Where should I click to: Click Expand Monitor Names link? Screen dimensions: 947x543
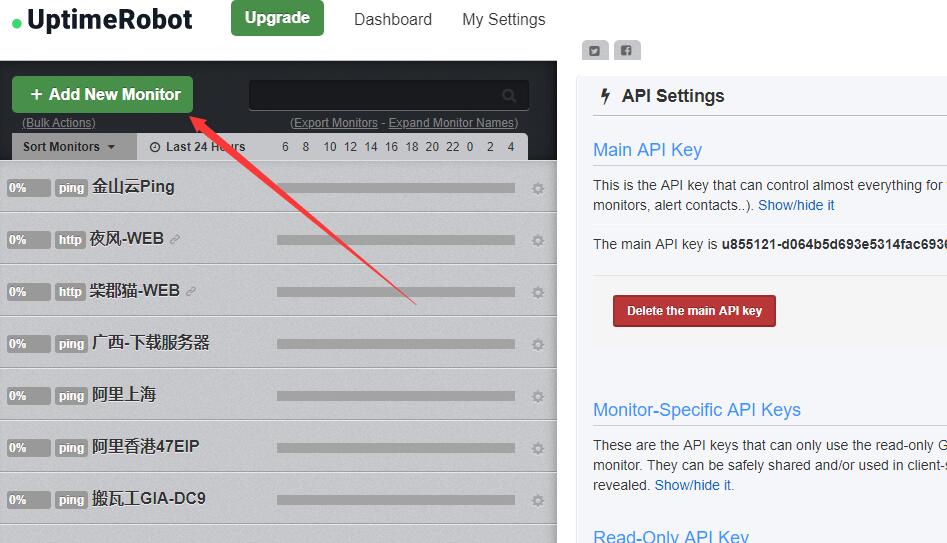point(453,123)
